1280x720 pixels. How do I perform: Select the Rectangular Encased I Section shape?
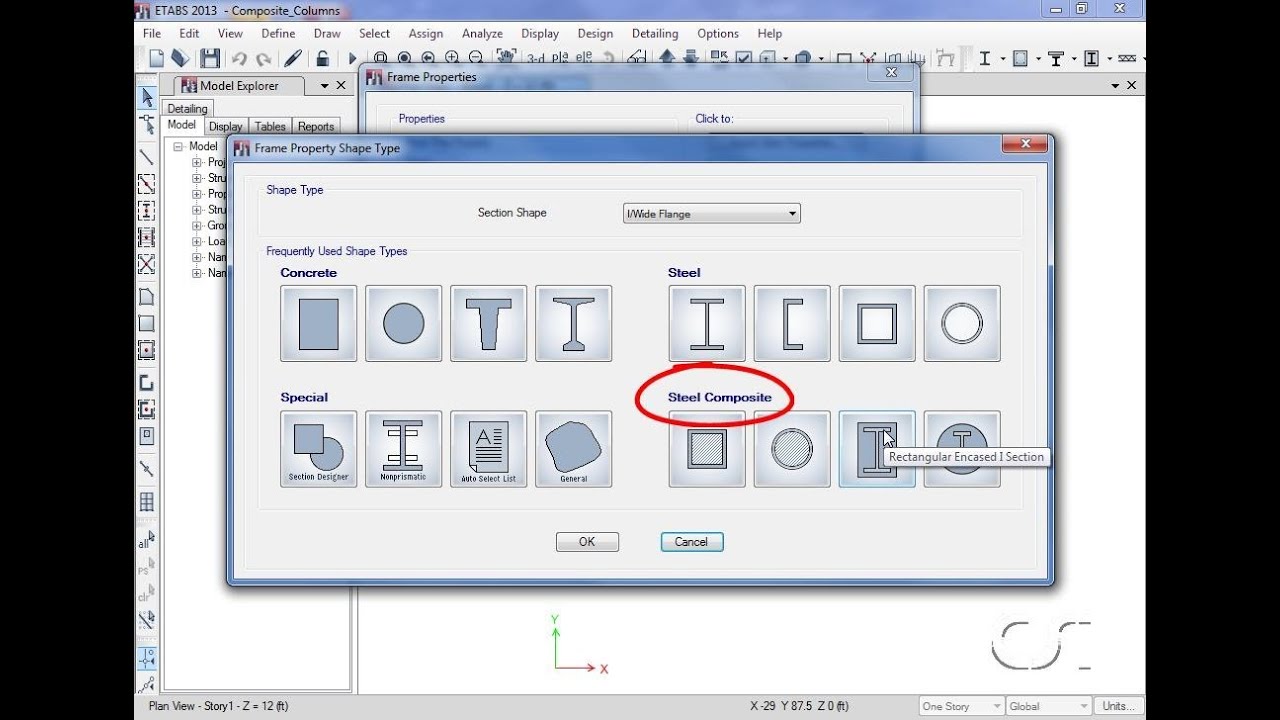877,449
